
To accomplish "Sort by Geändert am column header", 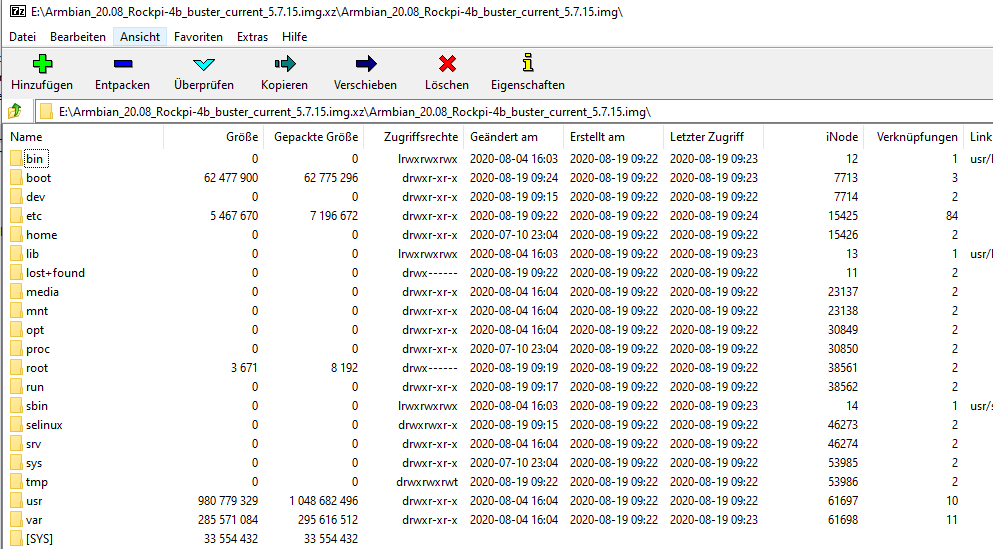I will tap(504, 137).
